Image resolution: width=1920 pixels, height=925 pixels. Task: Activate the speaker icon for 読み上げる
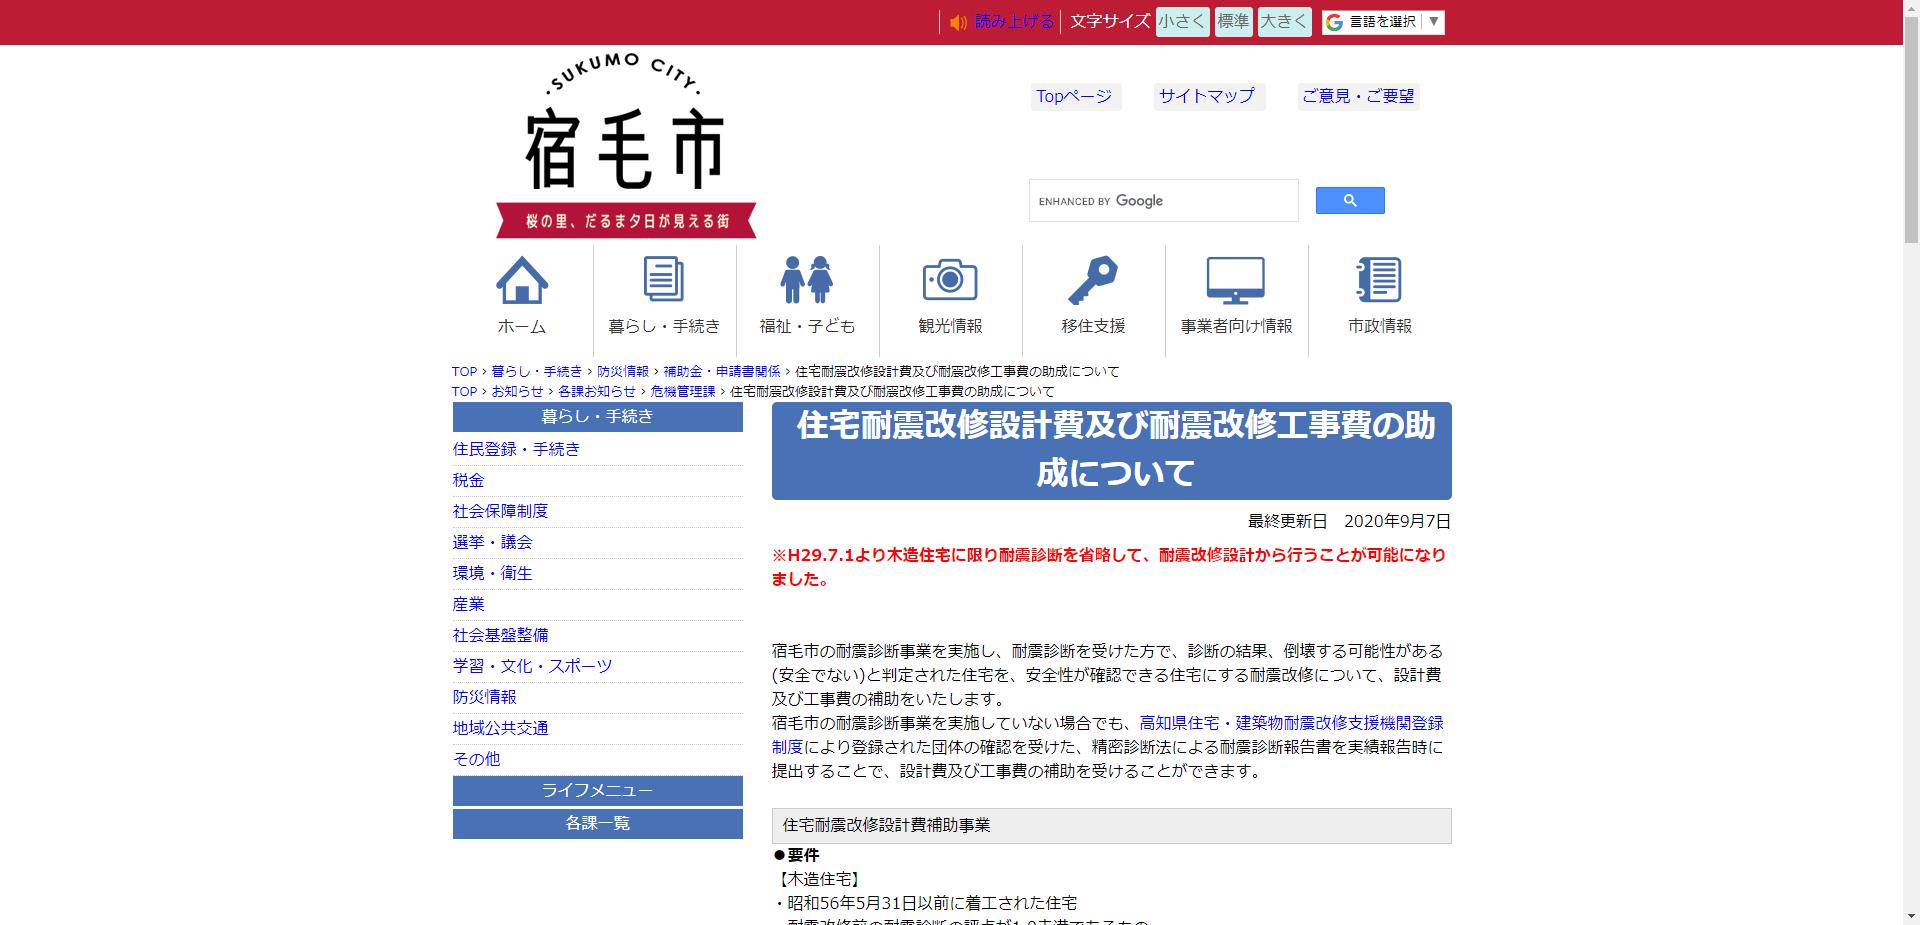(x=956, y=21)
